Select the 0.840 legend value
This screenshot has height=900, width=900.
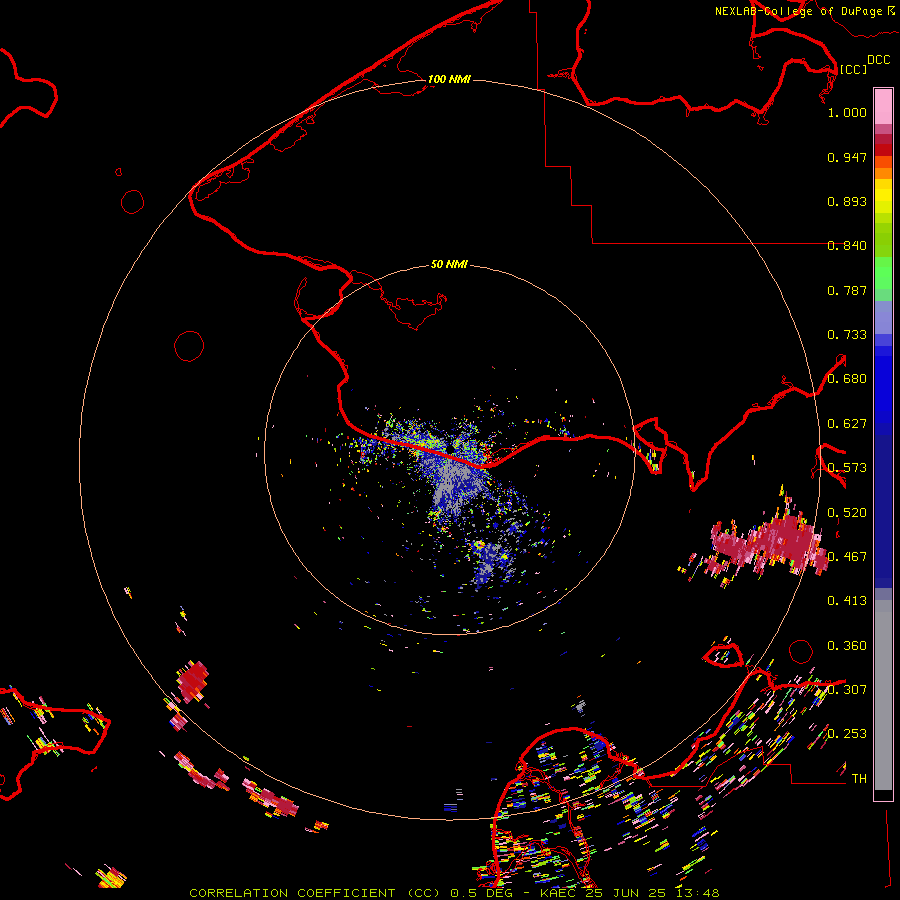click(x=847, y=246)
